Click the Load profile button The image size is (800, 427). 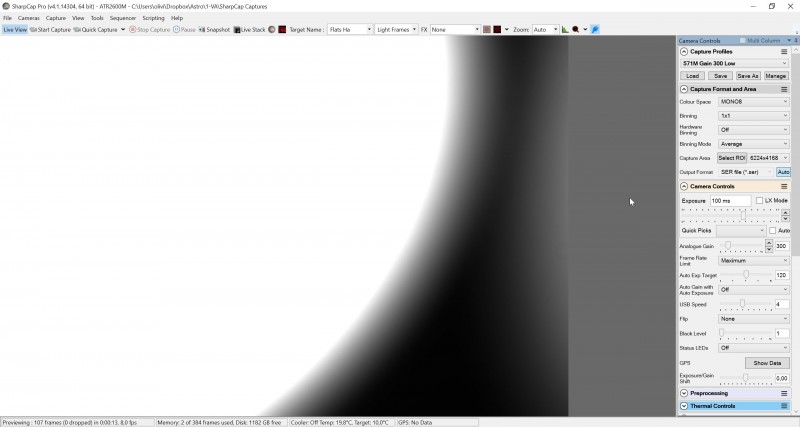click(x=692, y=76)
